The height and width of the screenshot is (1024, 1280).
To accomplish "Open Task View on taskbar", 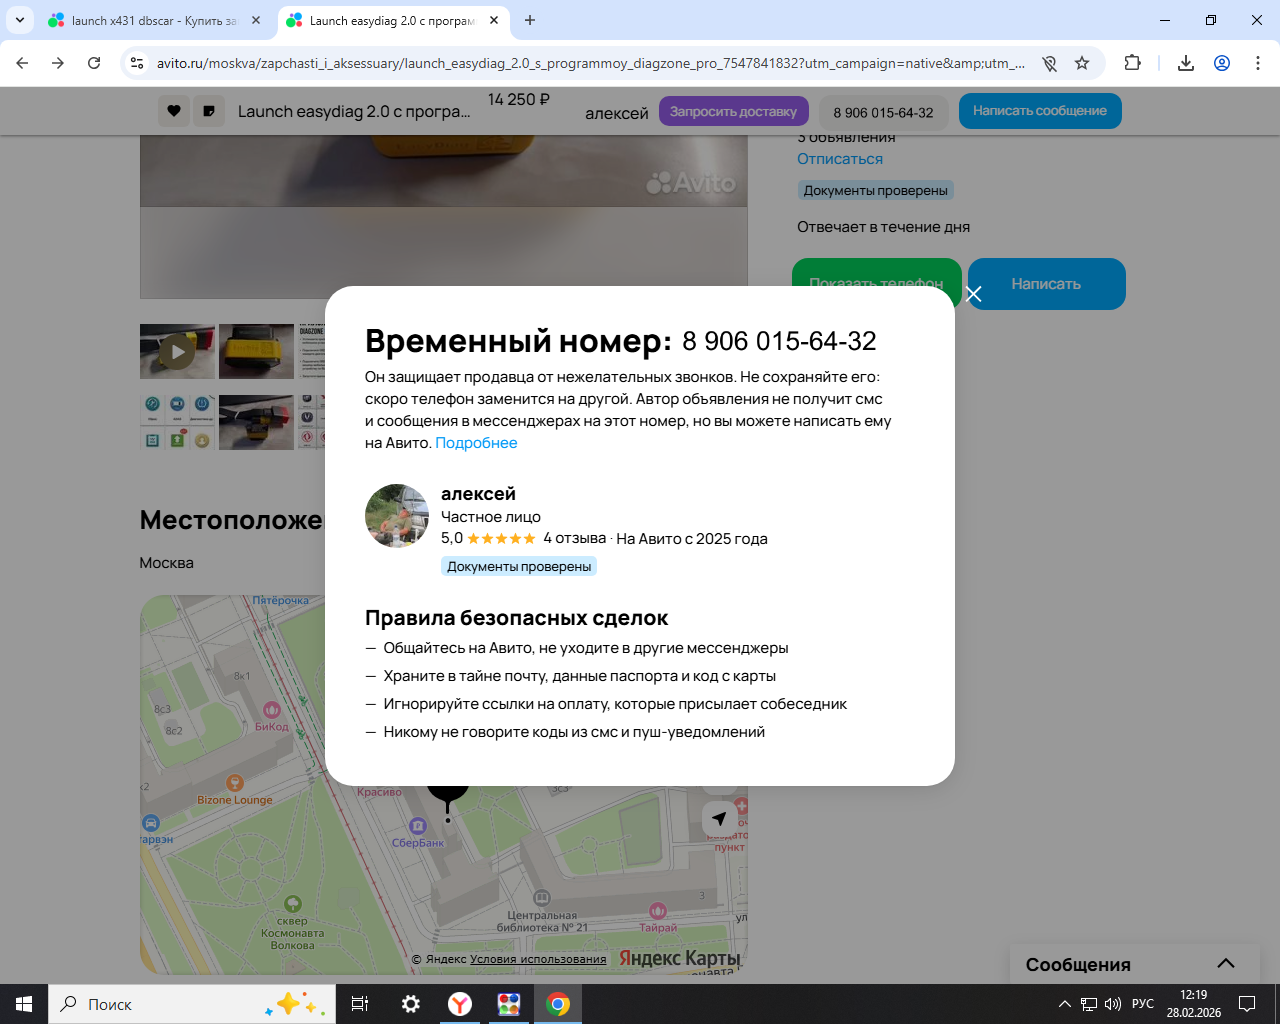I will (x=360, y=1004).
